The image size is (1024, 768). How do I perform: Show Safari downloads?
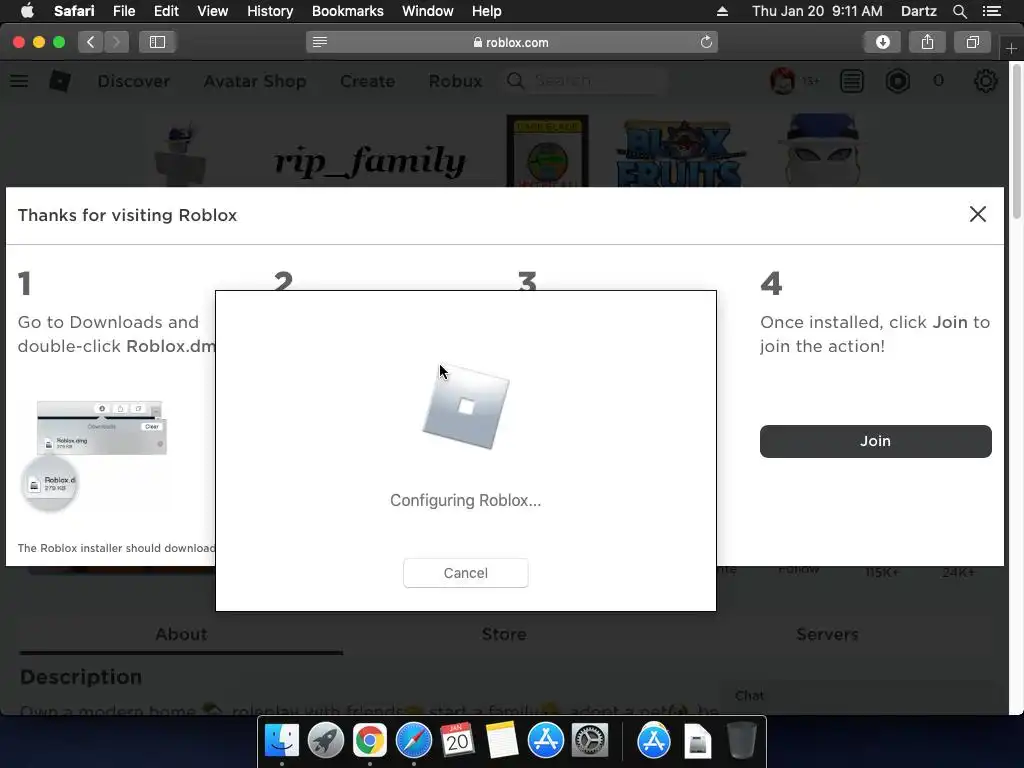click(x=882, y=42)
